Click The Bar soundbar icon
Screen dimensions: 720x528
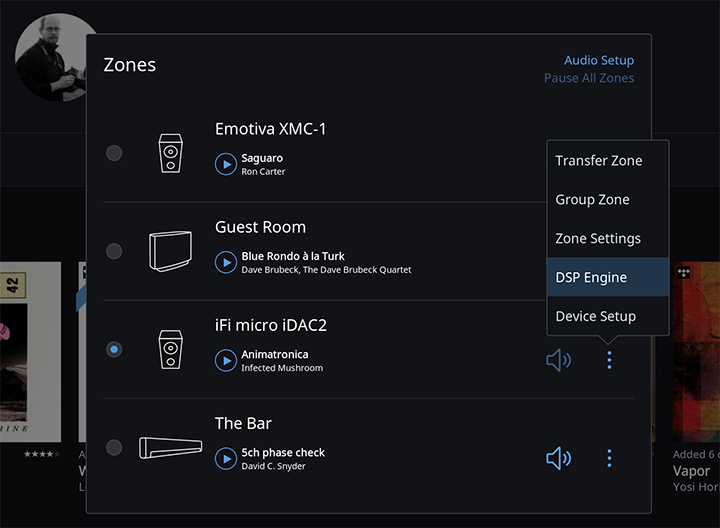[x=170, y=447]
